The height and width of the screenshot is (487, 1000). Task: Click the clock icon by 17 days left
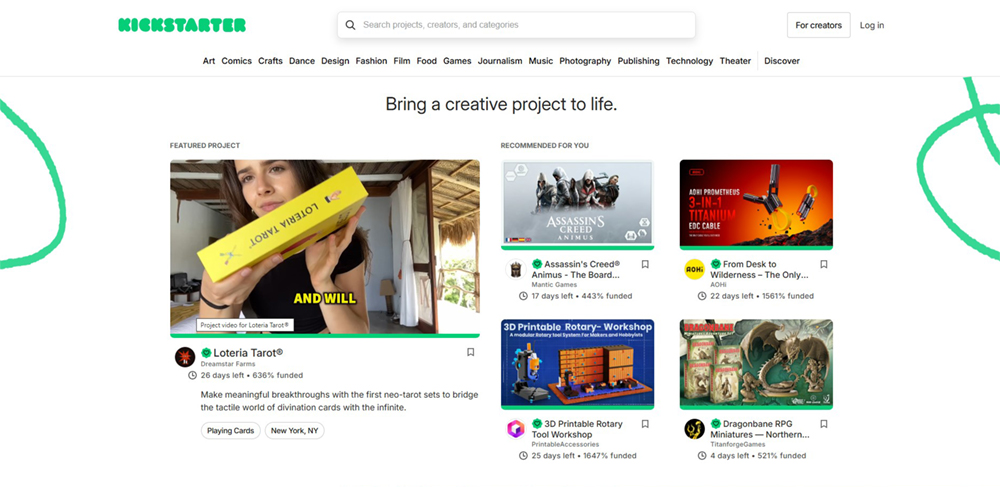point(524,296)
